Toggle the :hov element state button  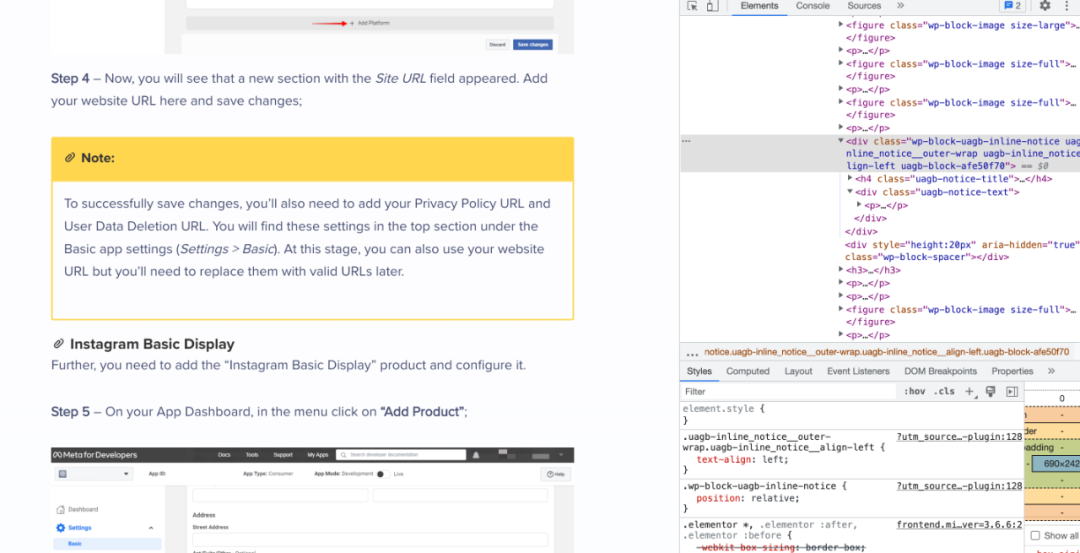click(x=915, y=391)
